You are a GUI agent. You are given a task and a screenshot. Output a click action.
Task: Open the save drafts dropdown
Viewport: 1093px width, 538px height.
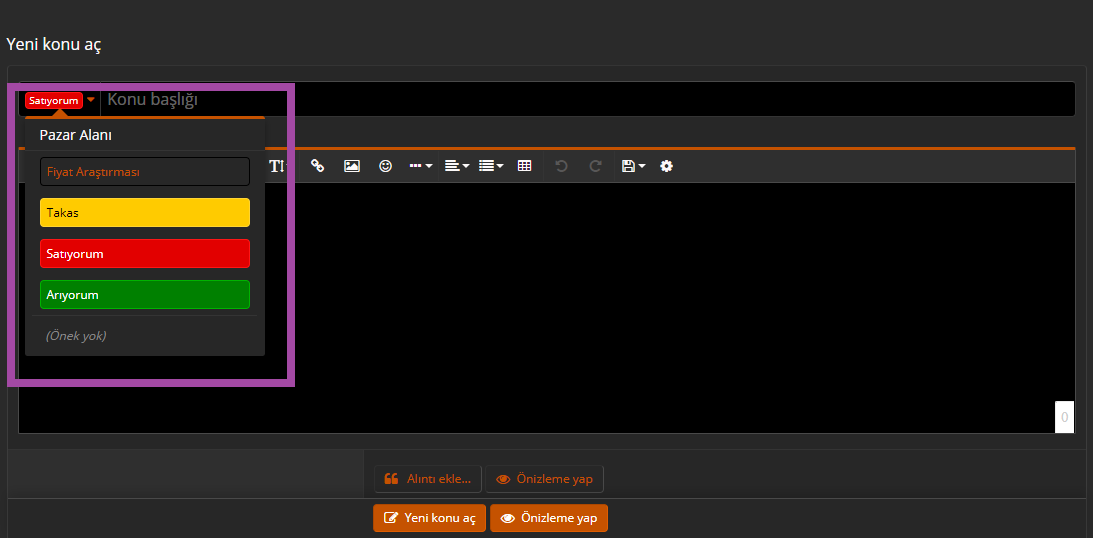point(634,166)
